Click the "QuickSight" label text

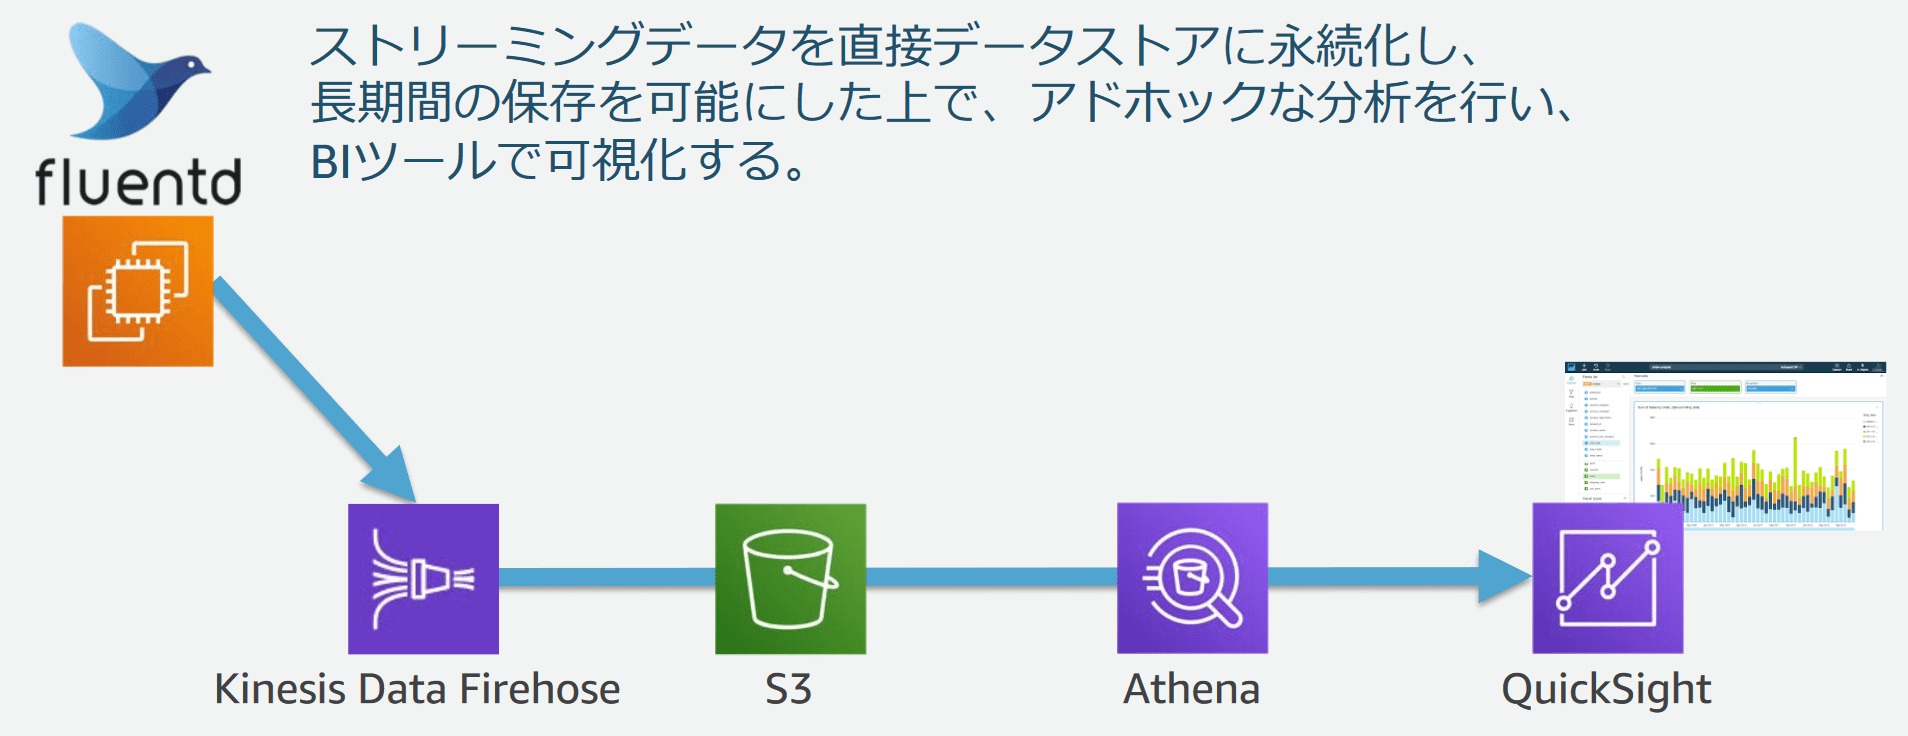click(1606, 690)
